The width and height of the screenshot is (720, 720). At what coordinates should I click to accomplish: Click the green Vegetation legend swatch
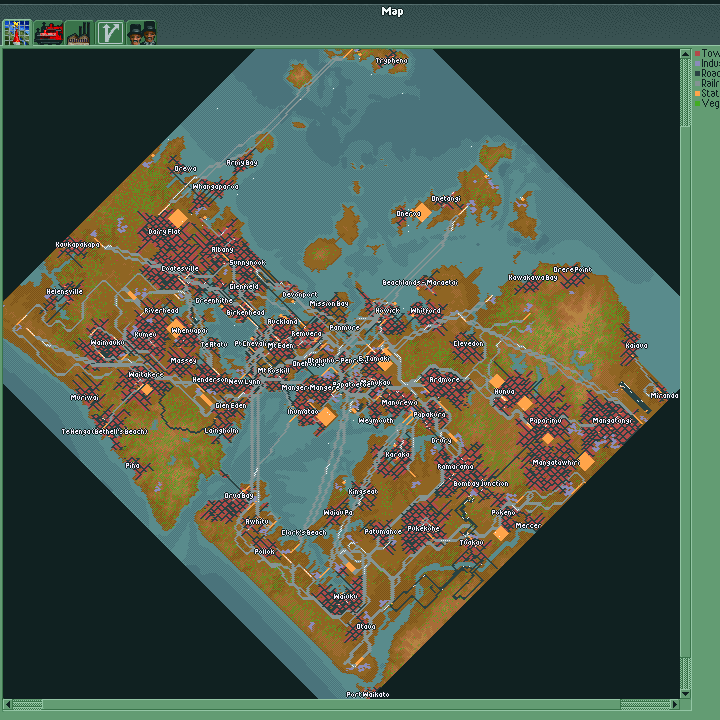(698, 103)
